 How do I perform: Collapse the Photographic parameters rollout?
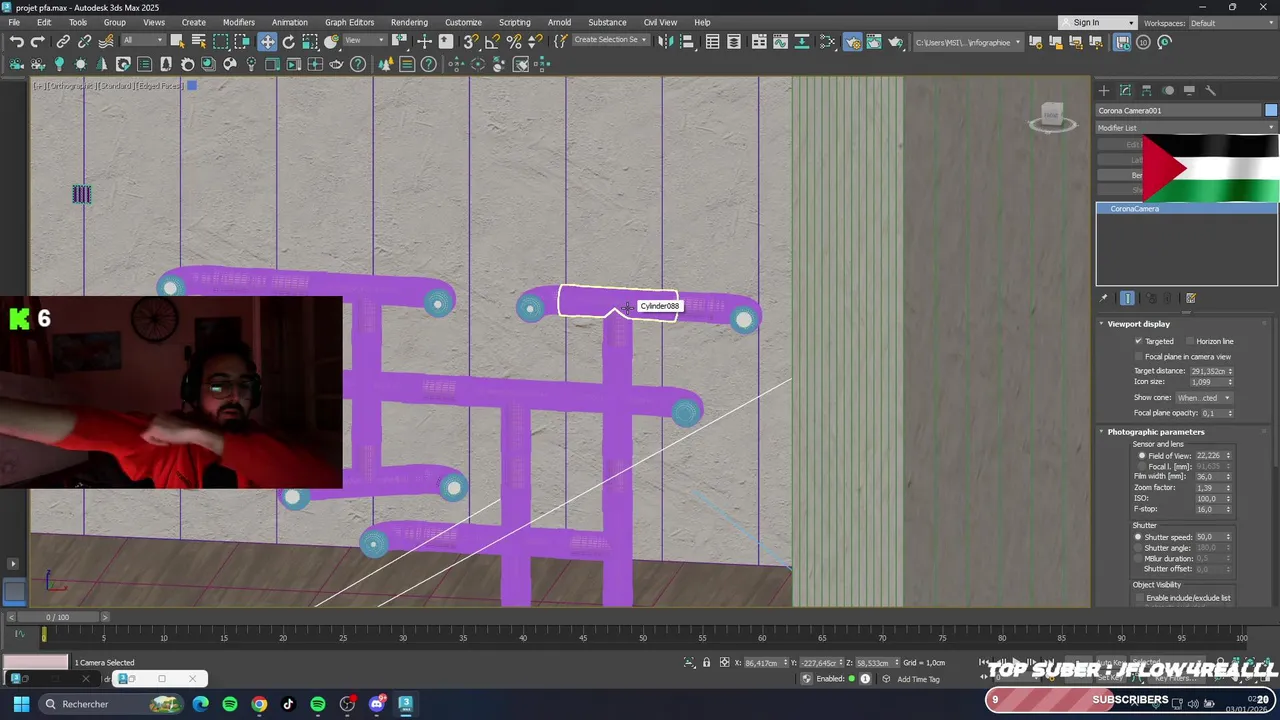point(1155,432)
